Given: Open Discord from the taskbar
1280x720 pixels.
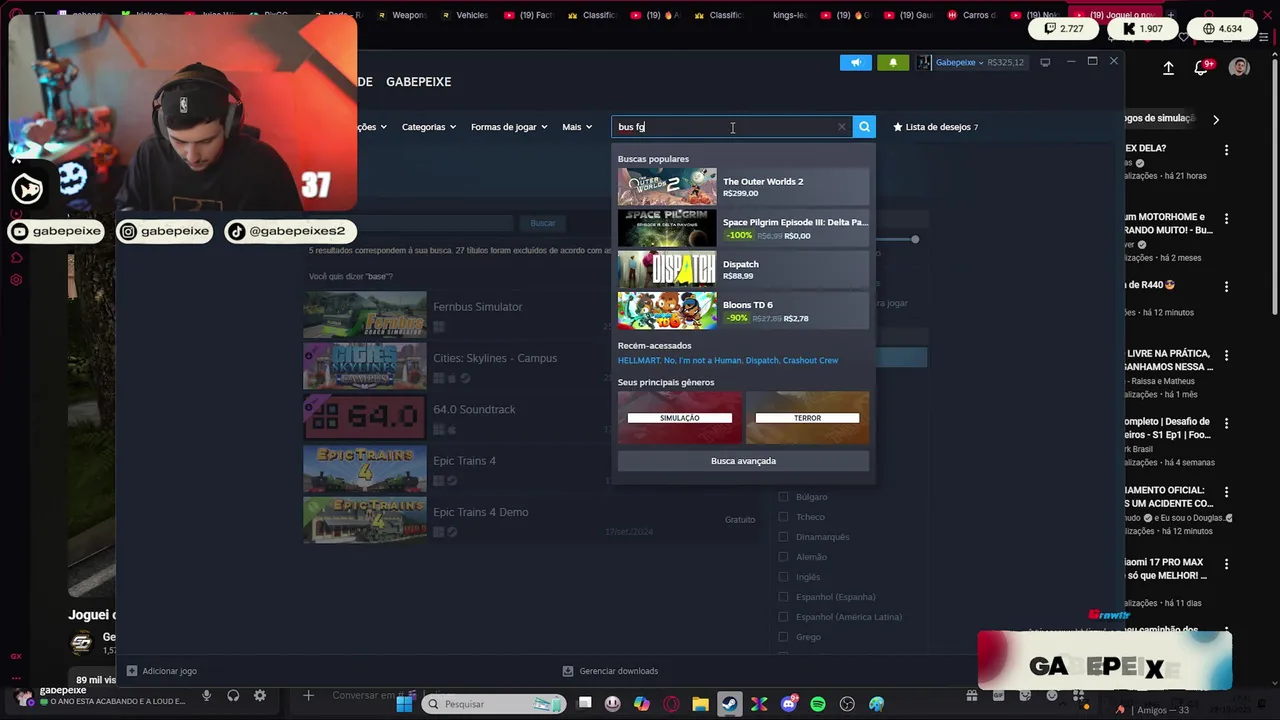Looking at the screenshot, I should 789,704.
